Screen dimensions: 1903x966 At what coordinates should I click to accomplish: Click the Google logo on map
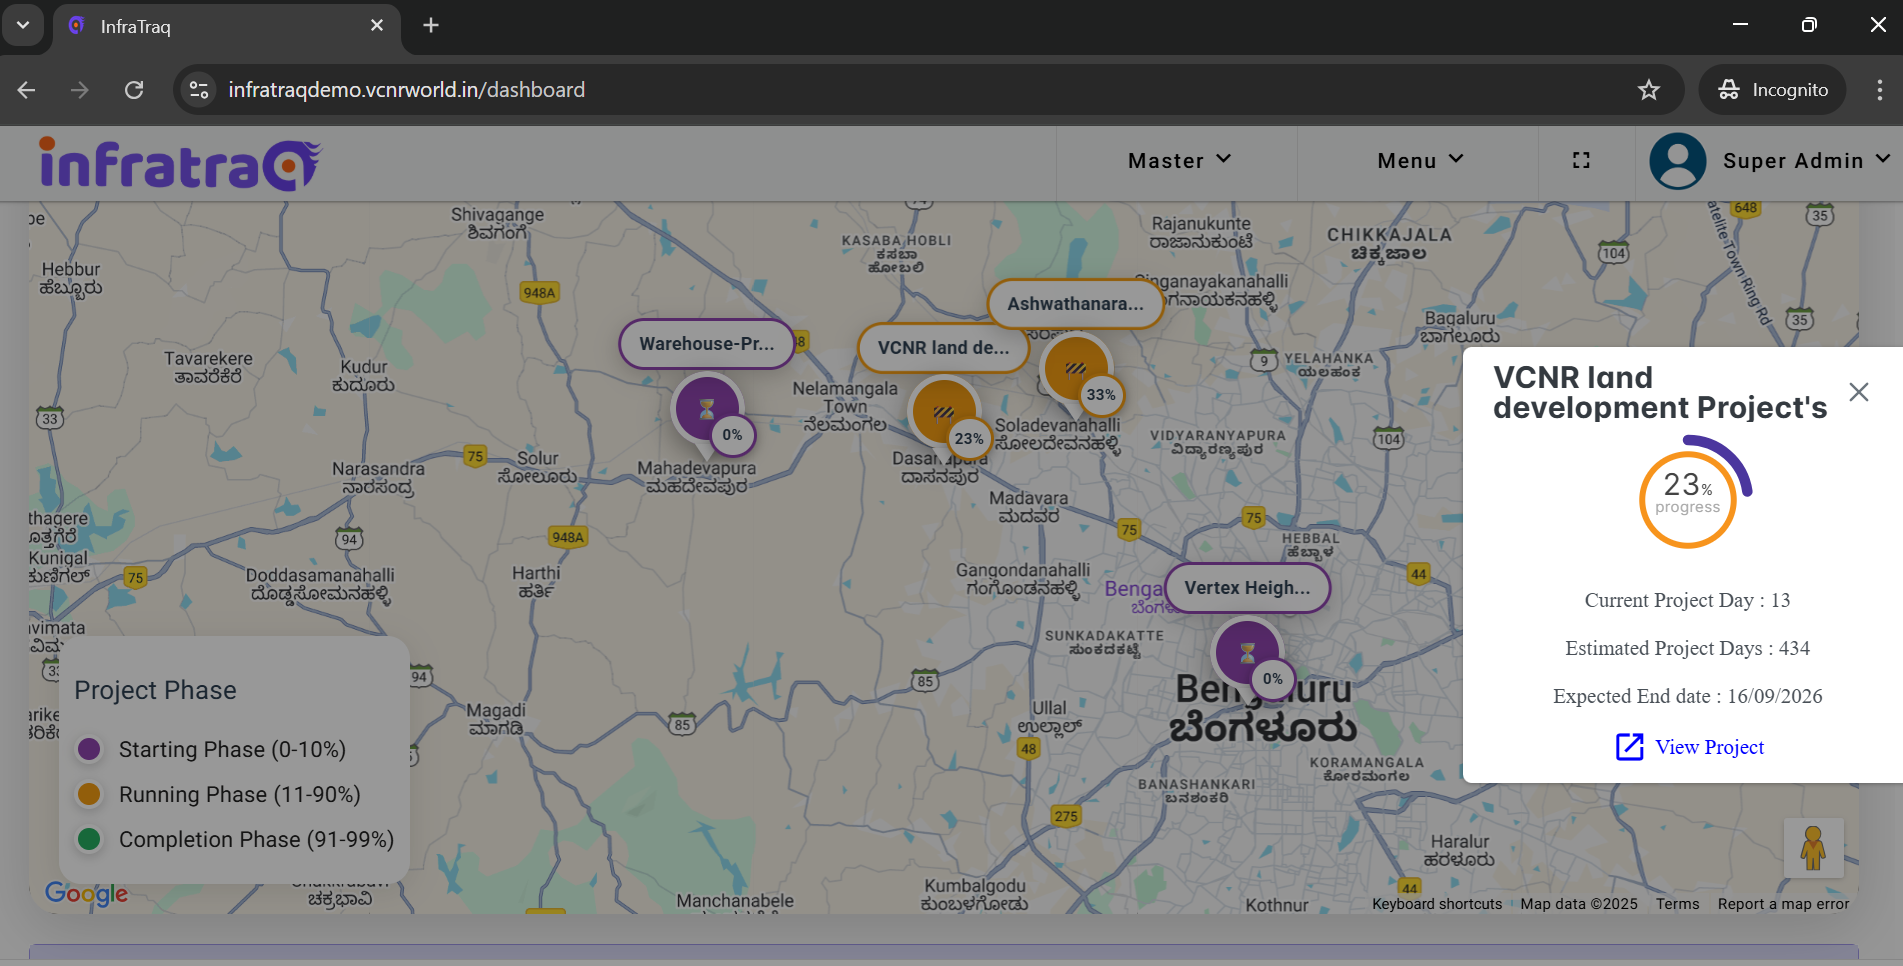tap(87, 893)
